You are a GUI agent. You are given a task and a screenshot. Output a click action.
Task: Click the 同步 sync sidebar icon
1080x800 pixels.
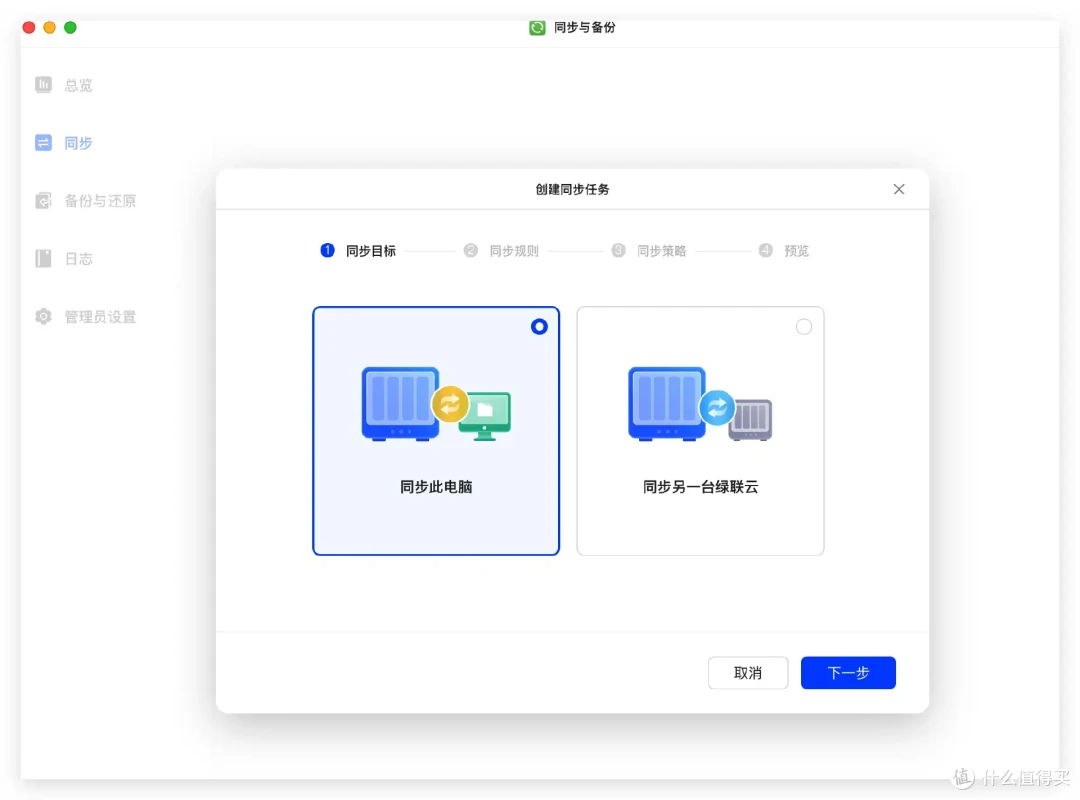(x=43, y=143)
